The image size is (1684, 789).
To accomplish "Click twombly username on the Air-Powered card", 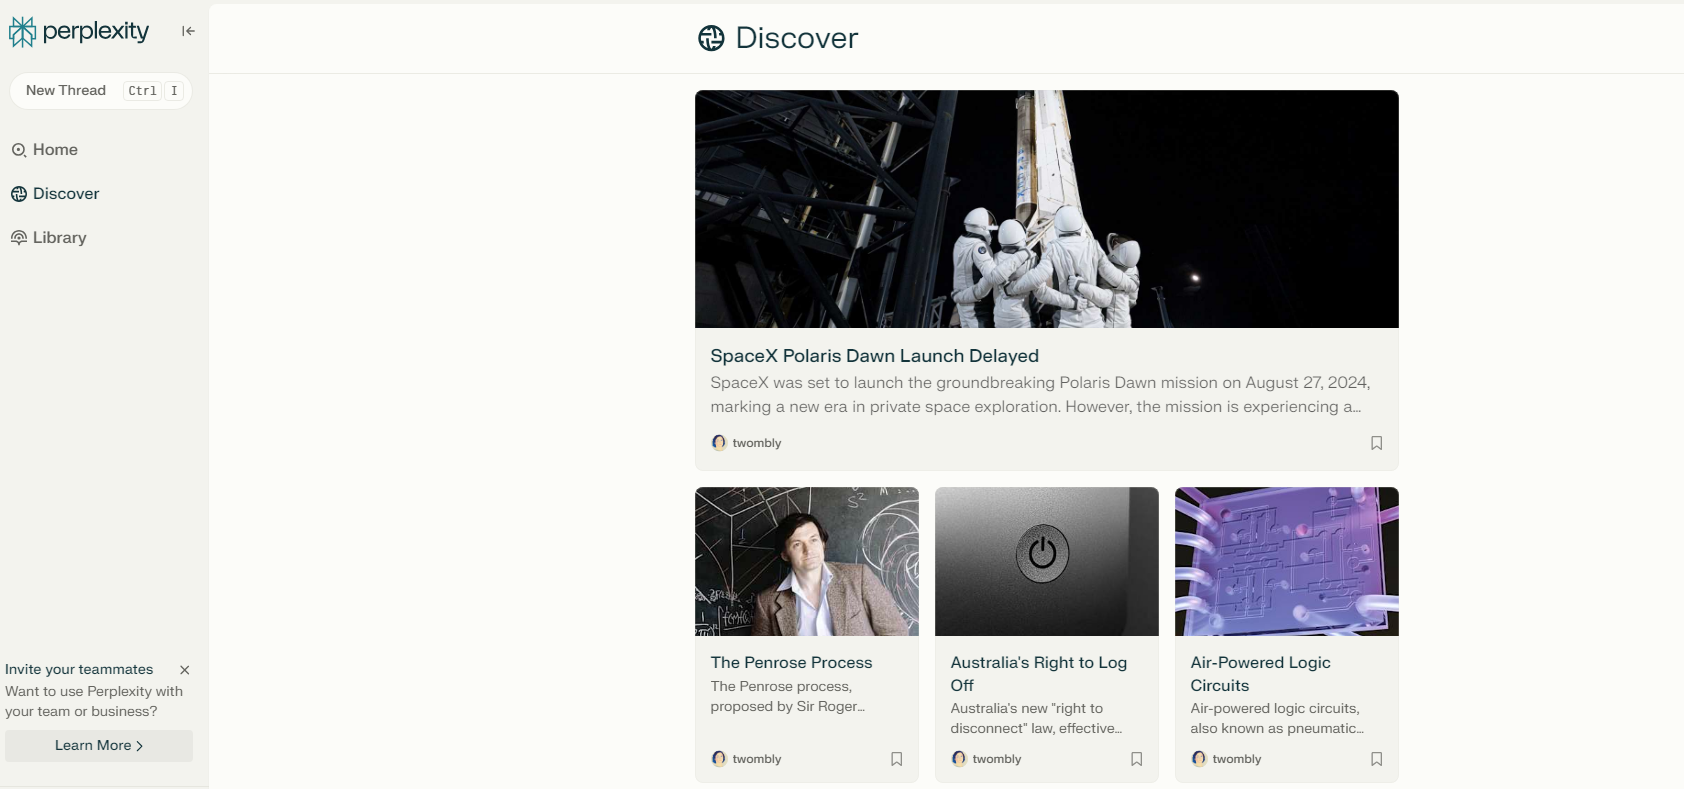I will tap(1237, 759).
